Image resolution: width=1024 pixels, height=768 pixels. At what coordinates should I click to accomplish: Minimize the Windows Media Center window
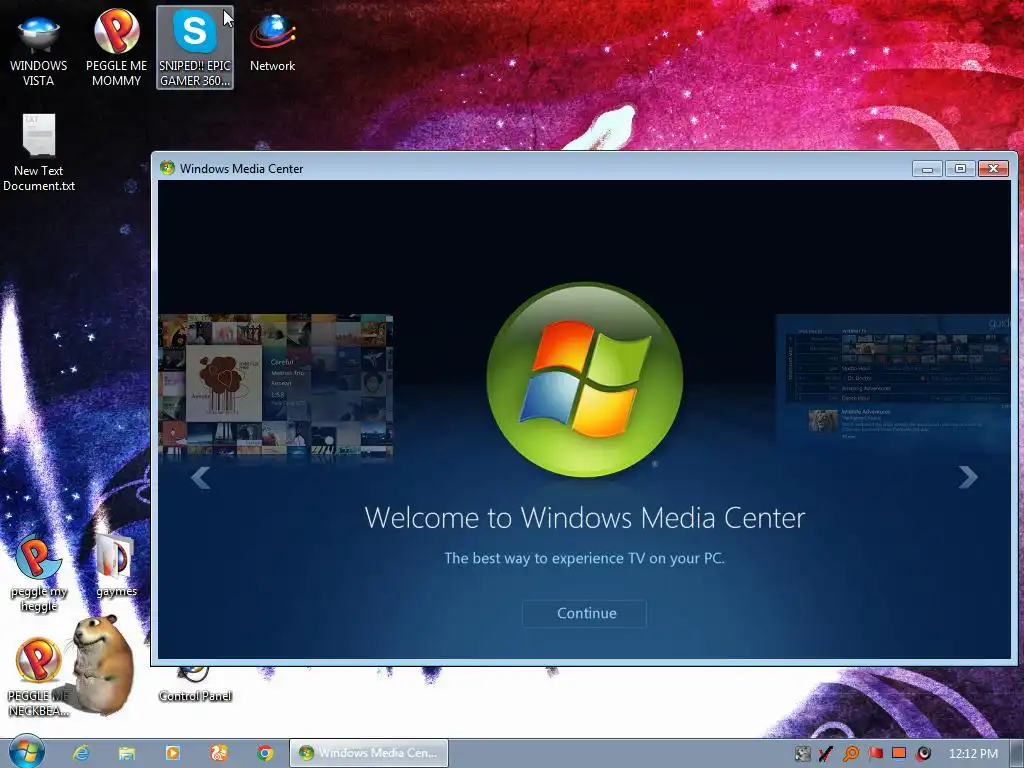pyautogui.click(x=927, y=168)
